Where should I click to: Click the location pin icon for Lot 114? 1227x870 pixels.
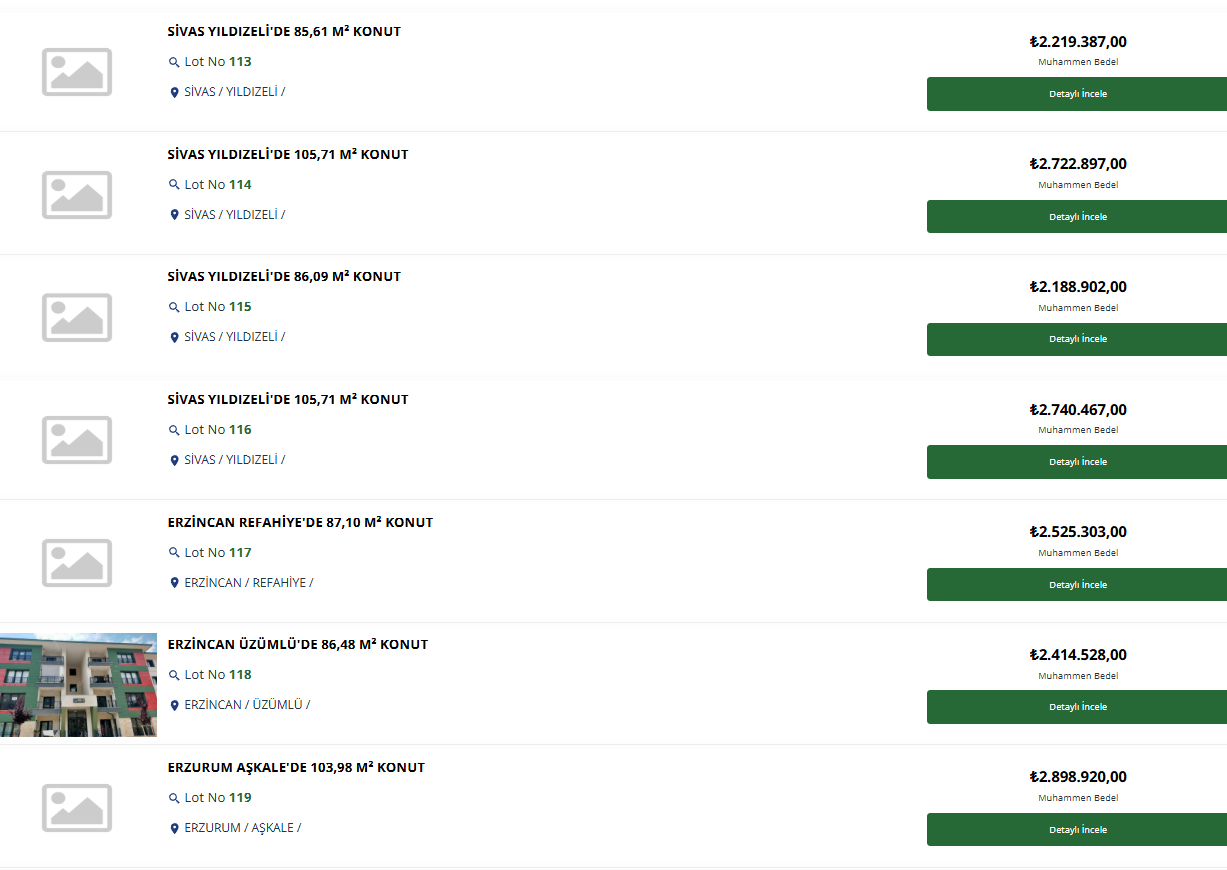[x=174, y=215]
